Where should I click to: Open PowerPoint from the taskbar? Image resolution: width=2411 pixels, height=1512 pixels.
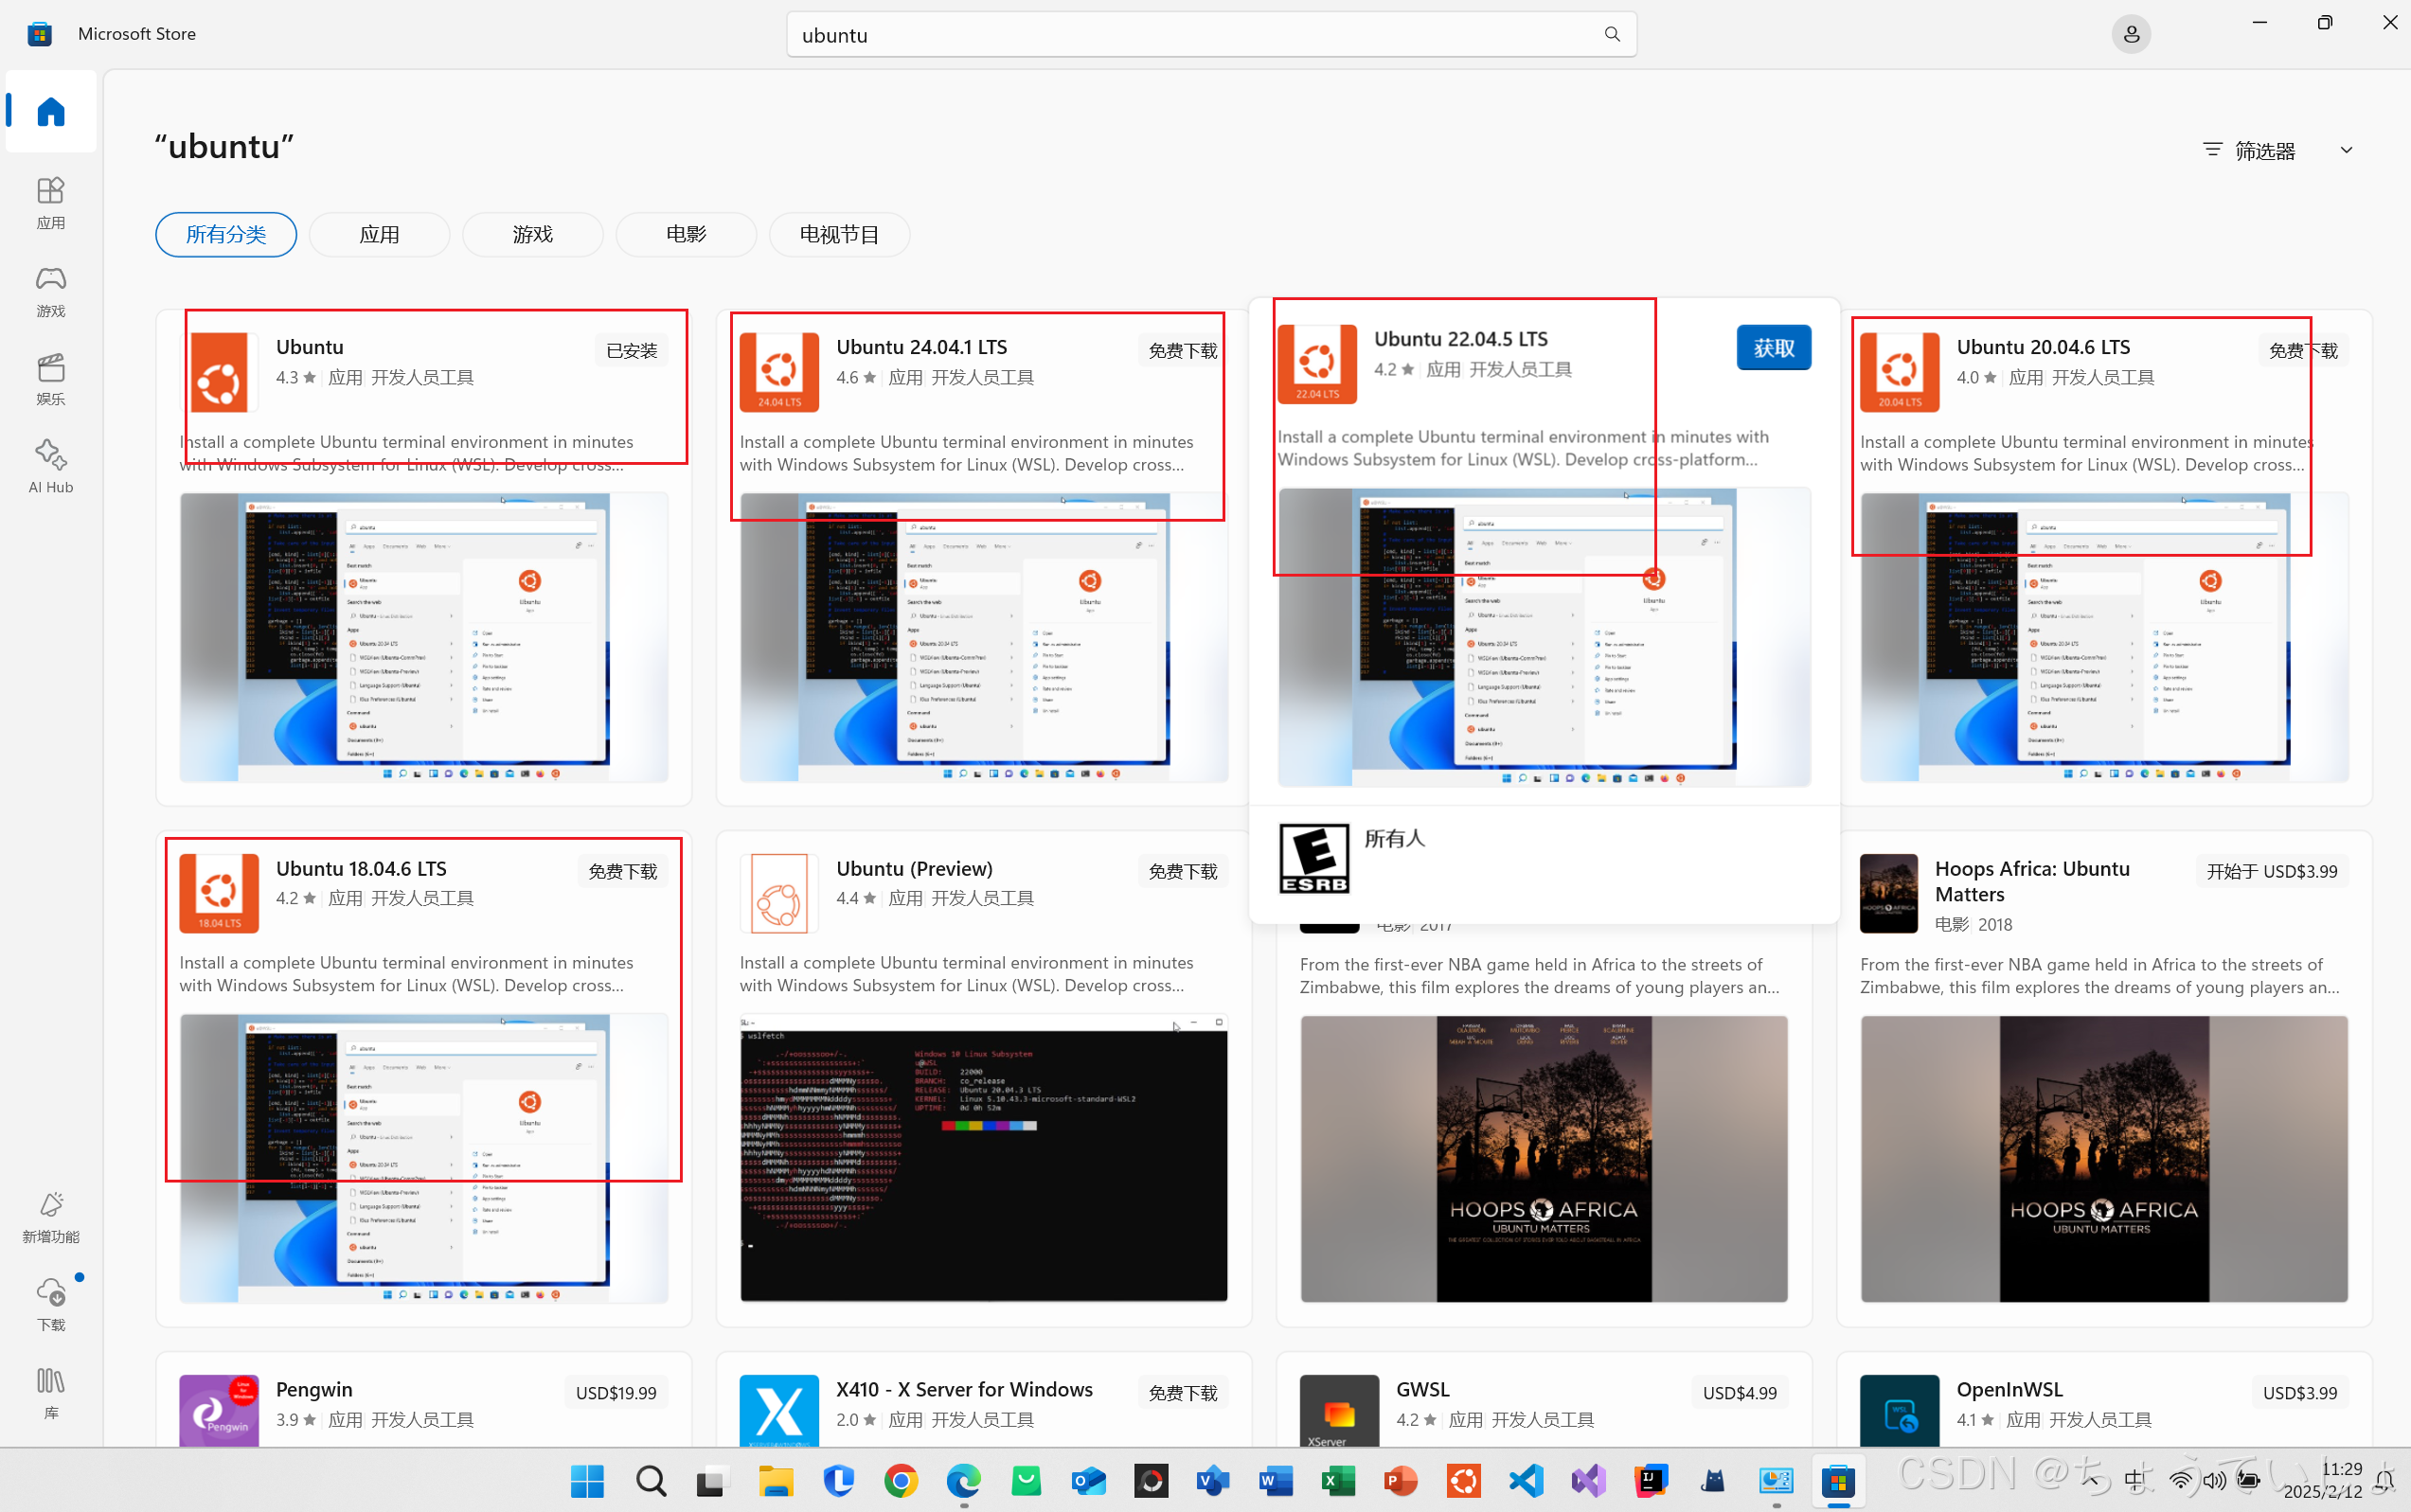click(x=1401, y=1480)
